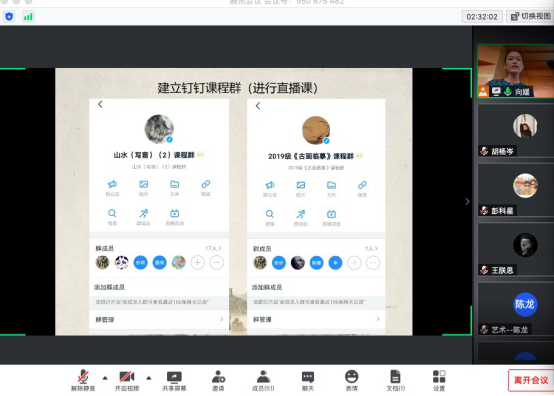Open audio options arrow beside 解除静音

(105, 378)
